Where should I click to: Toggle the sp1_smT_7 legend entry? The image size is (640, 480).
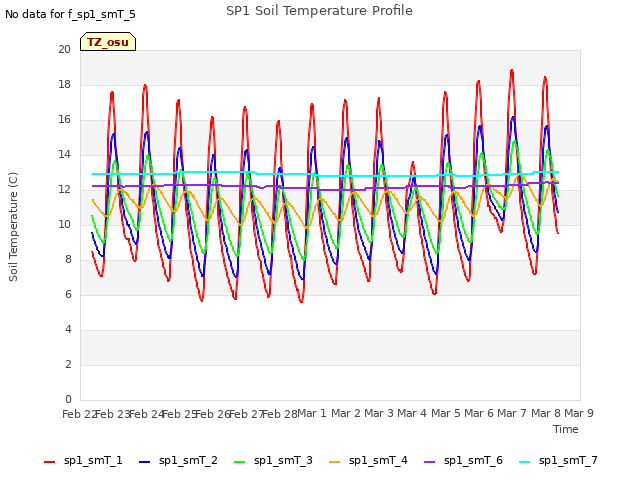point(558,461)
